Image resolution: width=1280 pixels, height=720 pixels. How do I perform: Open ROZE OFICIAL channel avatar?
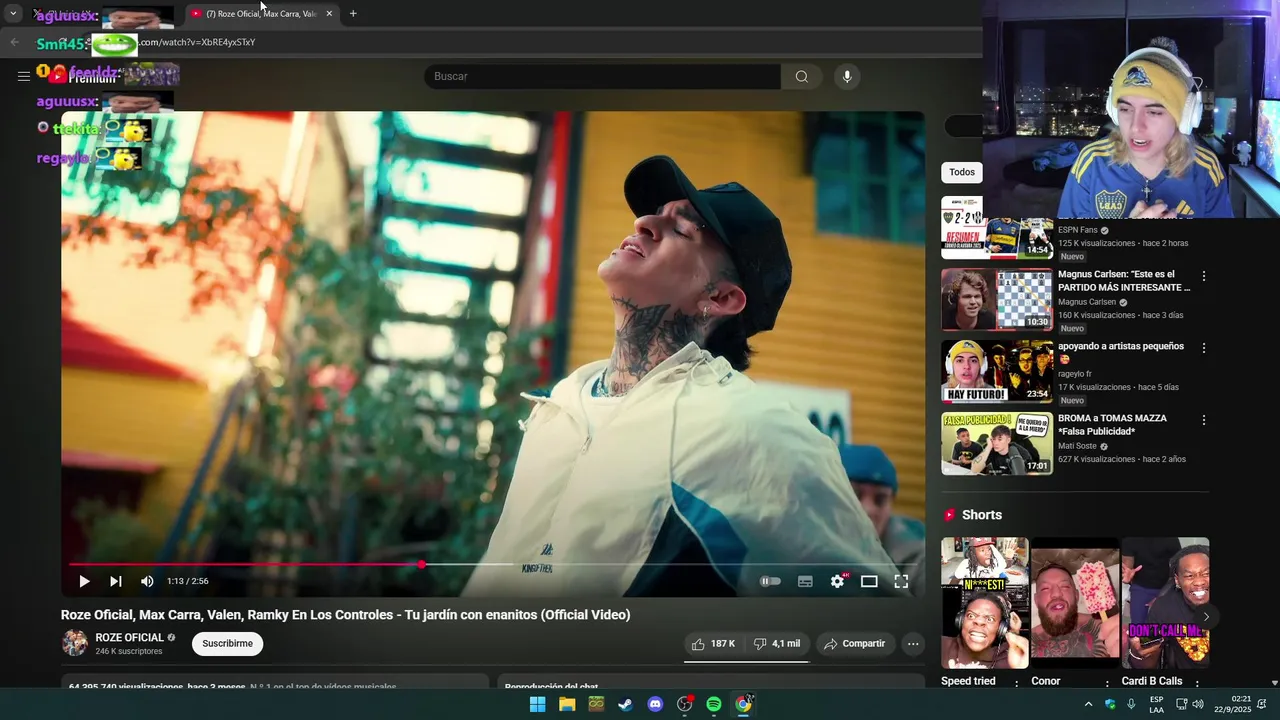tap(75, 643)
